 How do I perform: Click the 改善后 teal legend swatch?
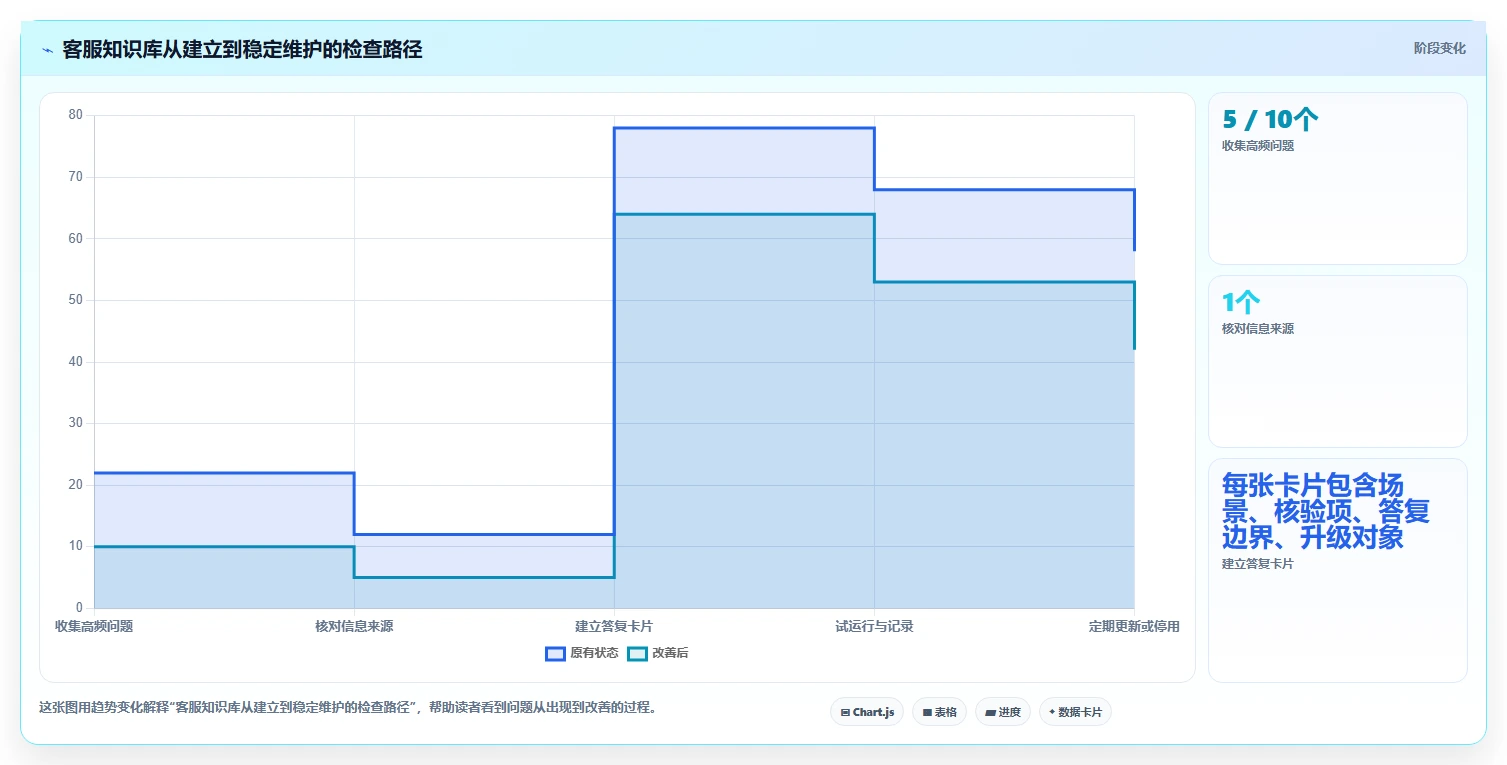coord(637,653)
